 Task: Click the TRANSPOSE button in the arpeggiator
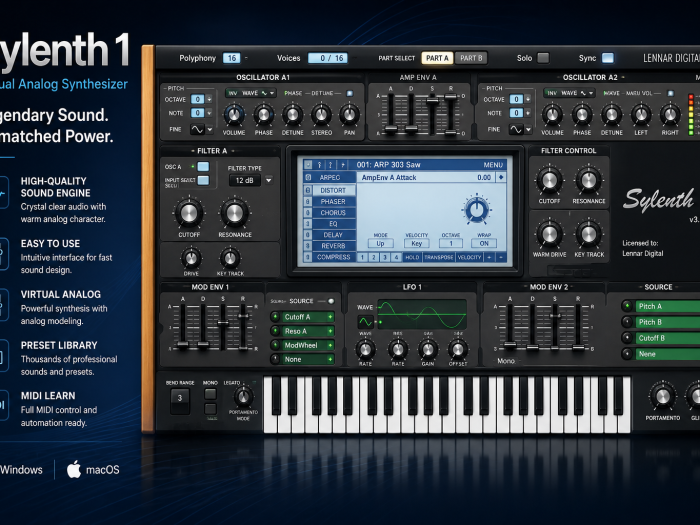click(439, 257)
